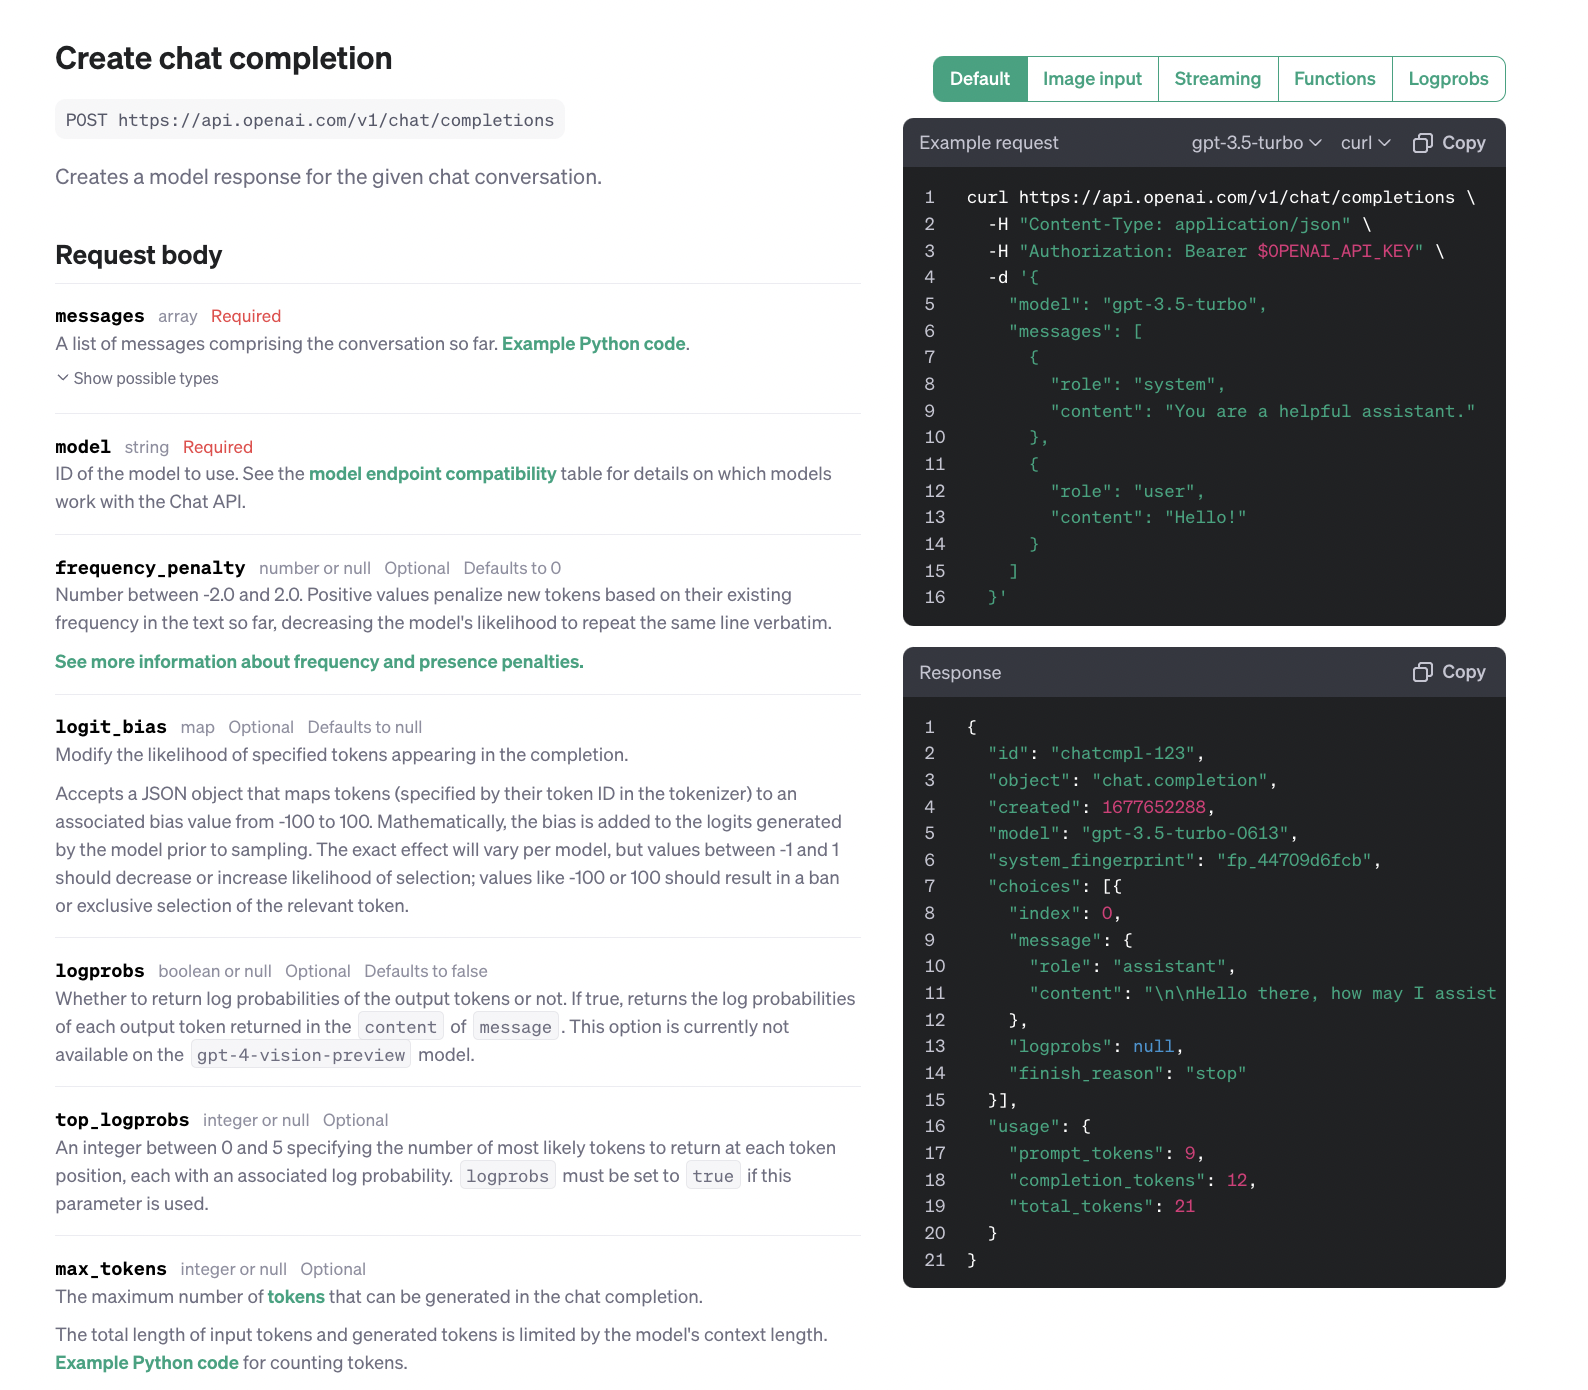Switch to the Image input tab
Viewport: 1588px width, 1390px height.
[x=1092, y=79]
